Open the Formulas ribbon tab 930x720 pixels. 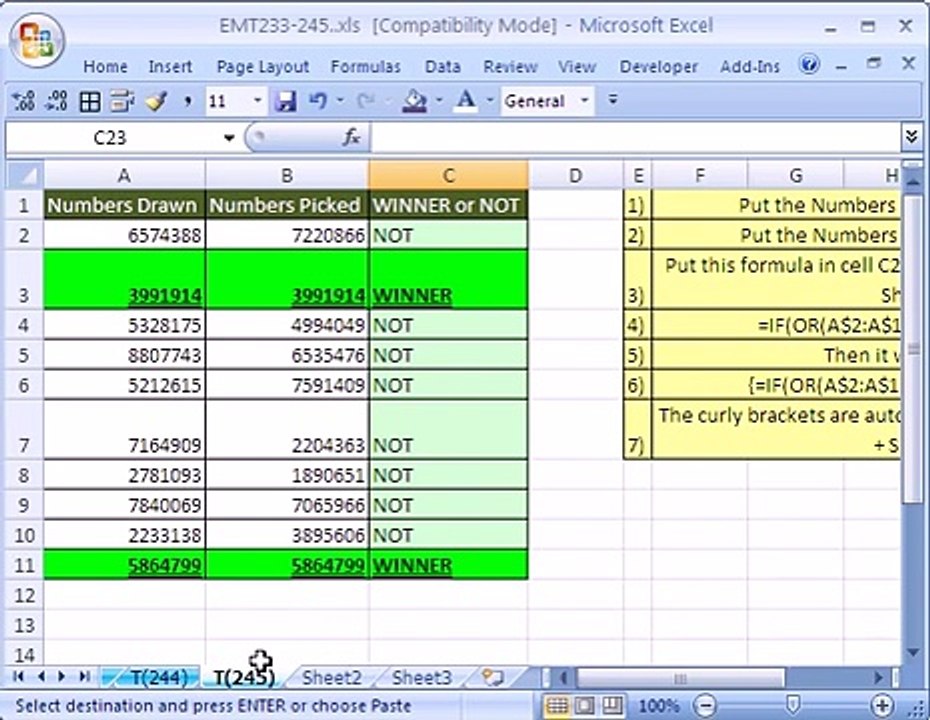point(365,66)
